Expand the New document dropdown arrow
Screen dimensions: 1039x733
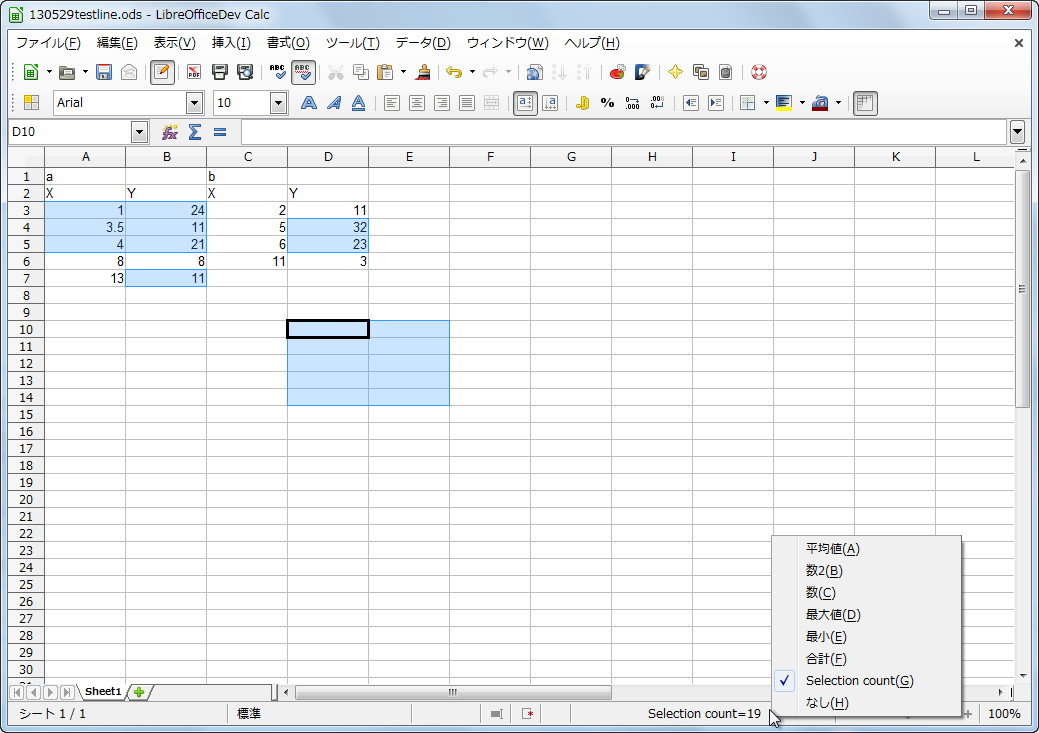[49, 72]
